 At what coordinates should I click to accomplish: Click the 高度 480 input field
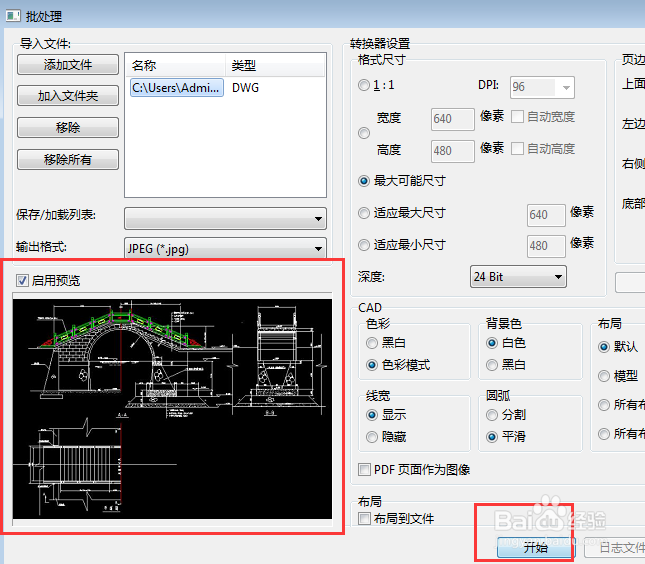click(452, 151)
